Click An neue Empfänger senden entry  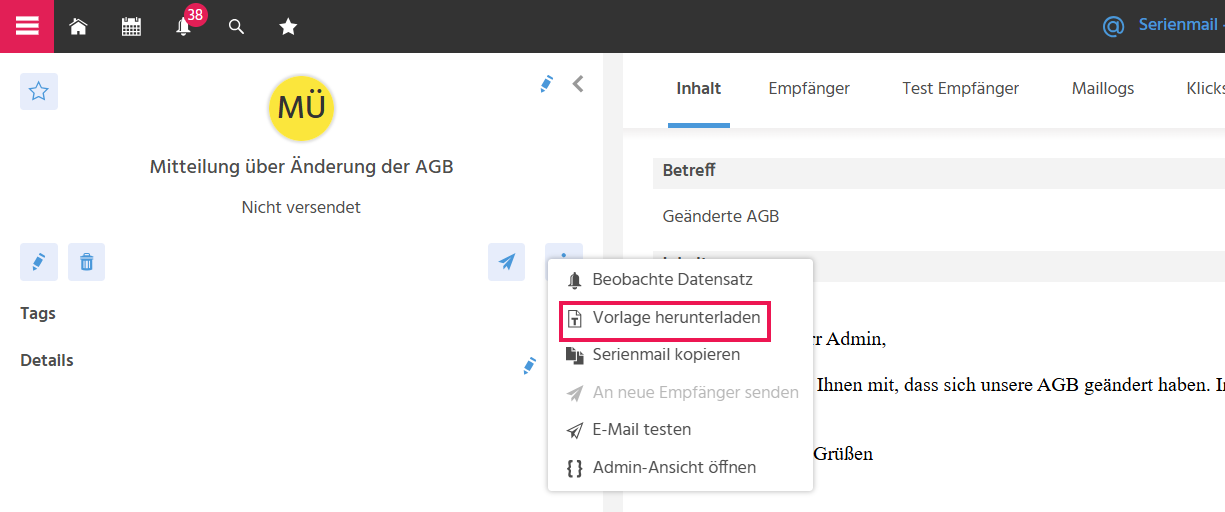[x=680, y=393]
